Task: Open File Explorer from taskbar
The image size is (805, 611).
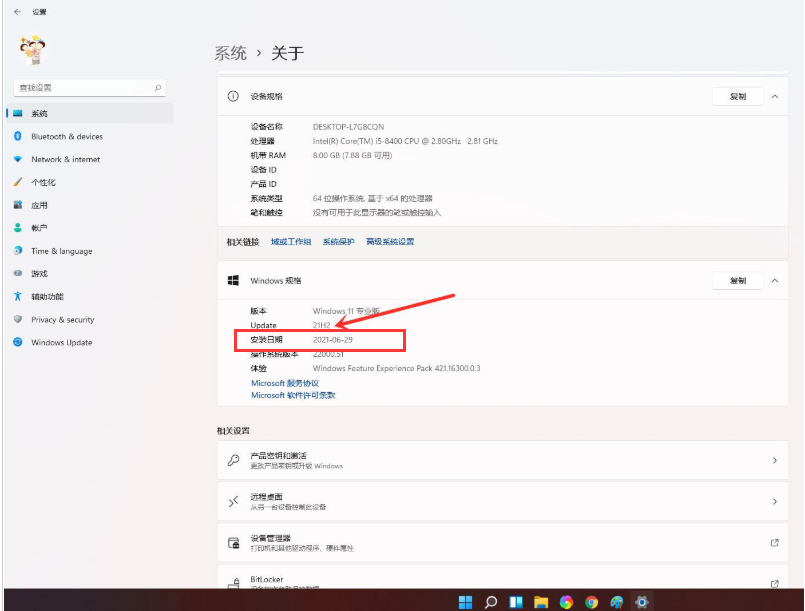Action: [541, 602]
